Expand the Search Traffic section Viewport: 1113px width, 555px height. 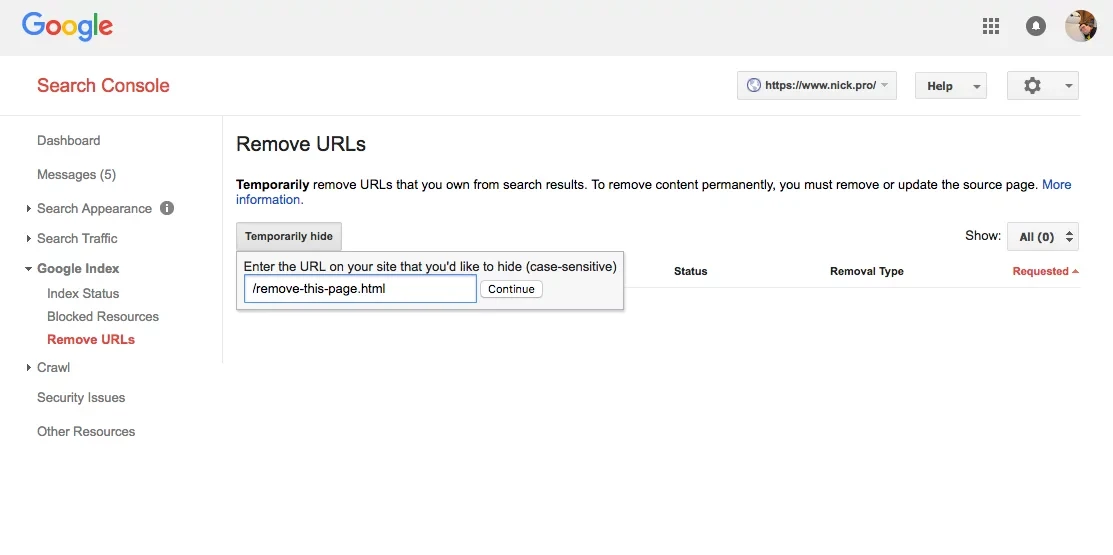coord(77,238)
